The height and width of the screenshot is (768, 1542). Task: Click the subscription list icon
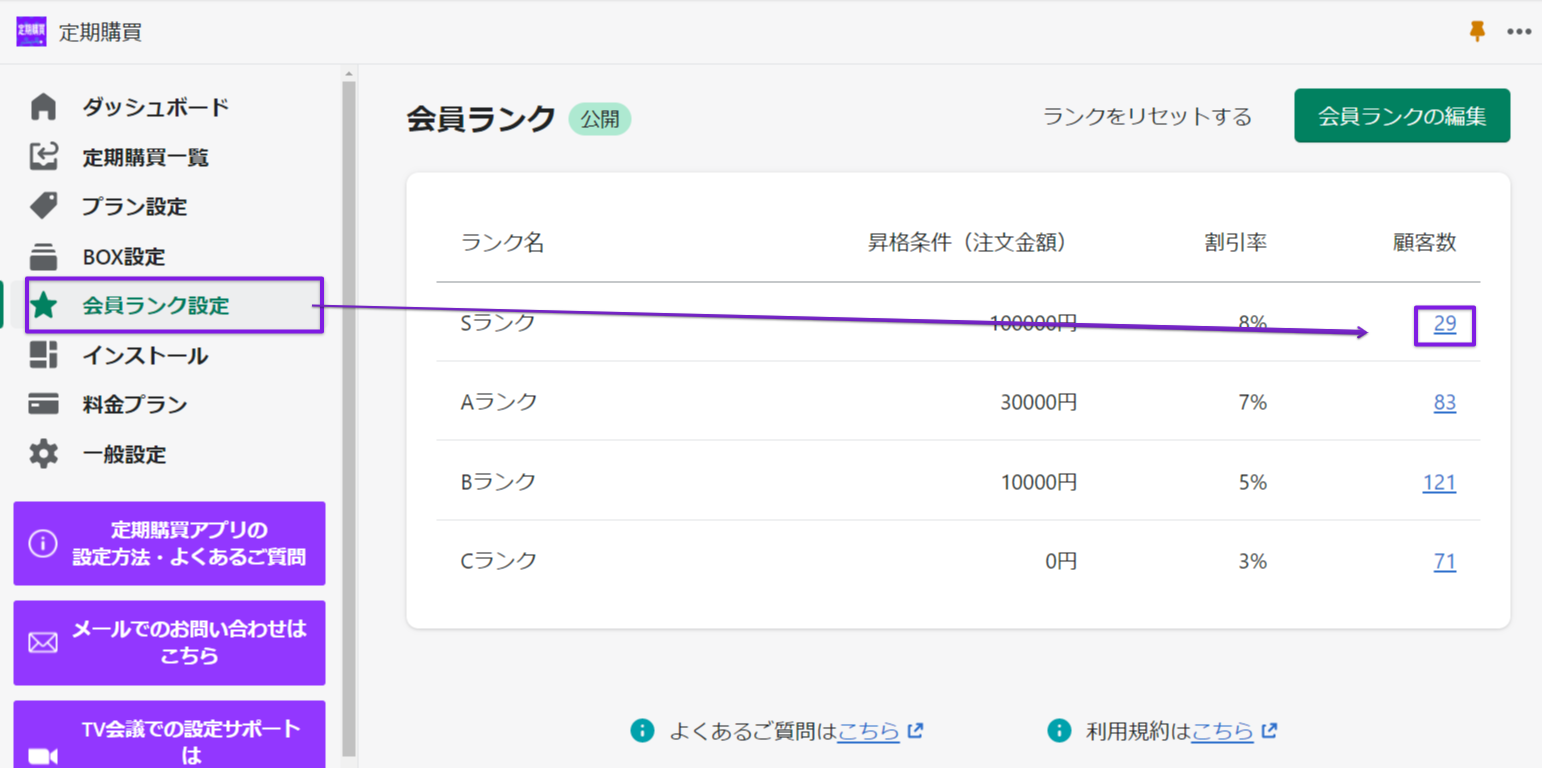pos(44,156)
